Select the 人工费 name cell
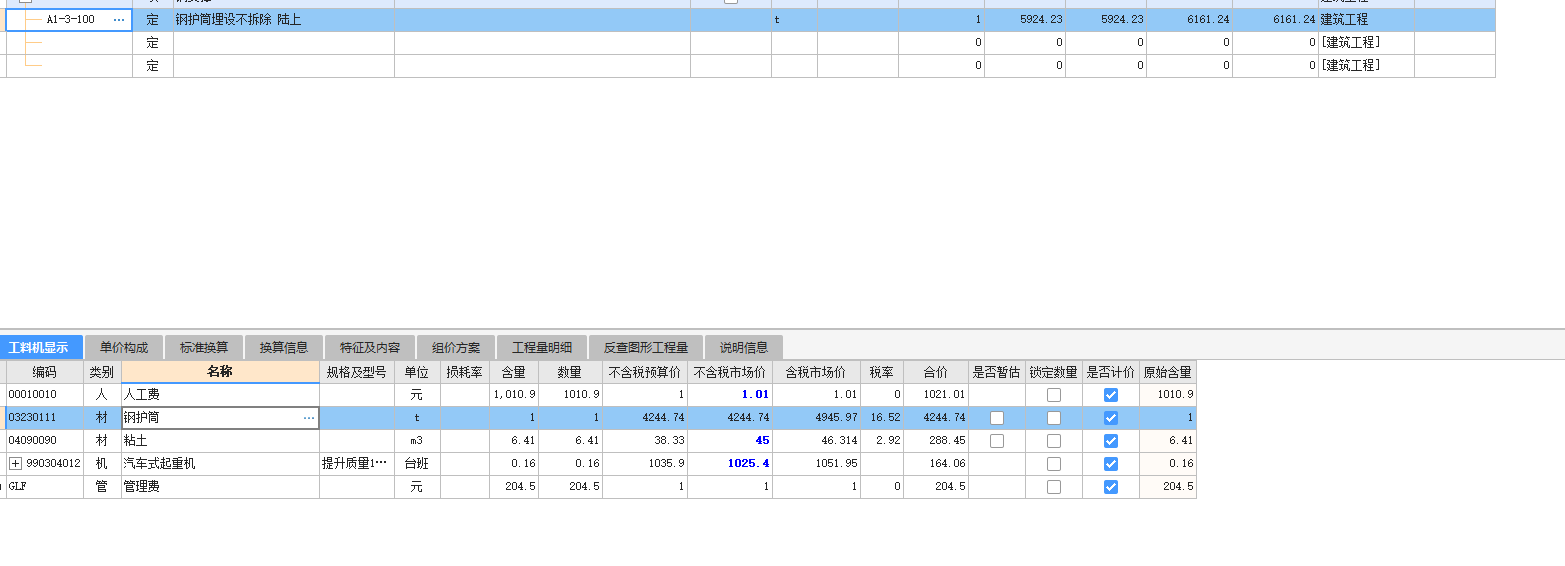The height and width of the screenshot is (566, 1565). point(220,395)
